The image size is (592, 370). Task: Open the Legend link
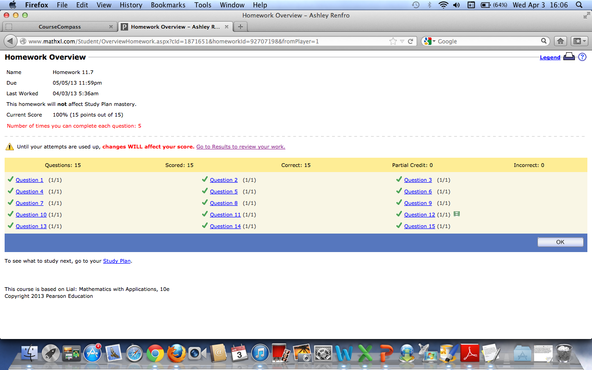point(550,57)
